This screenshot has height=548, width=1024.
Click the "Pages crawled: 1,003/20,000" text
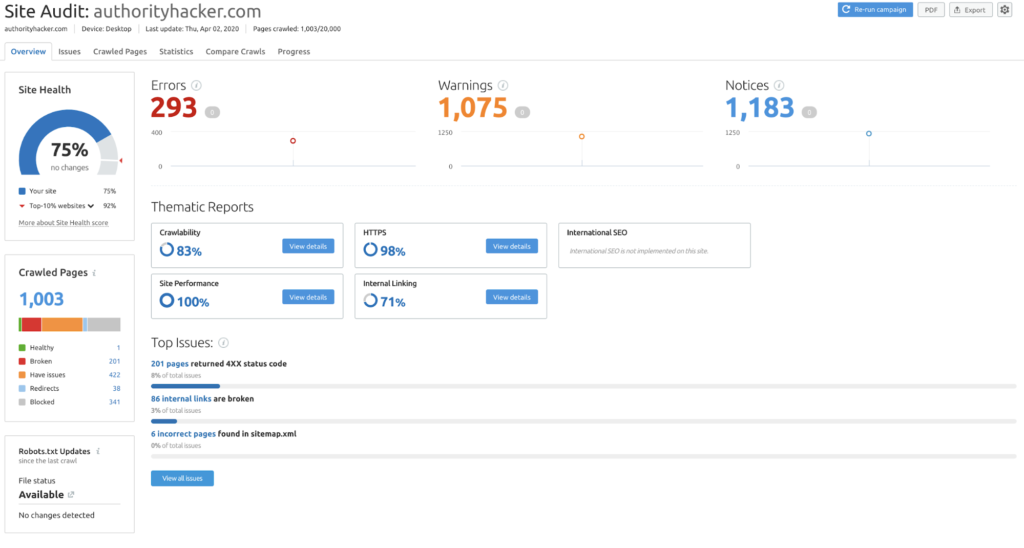click(x=297, y=29)
